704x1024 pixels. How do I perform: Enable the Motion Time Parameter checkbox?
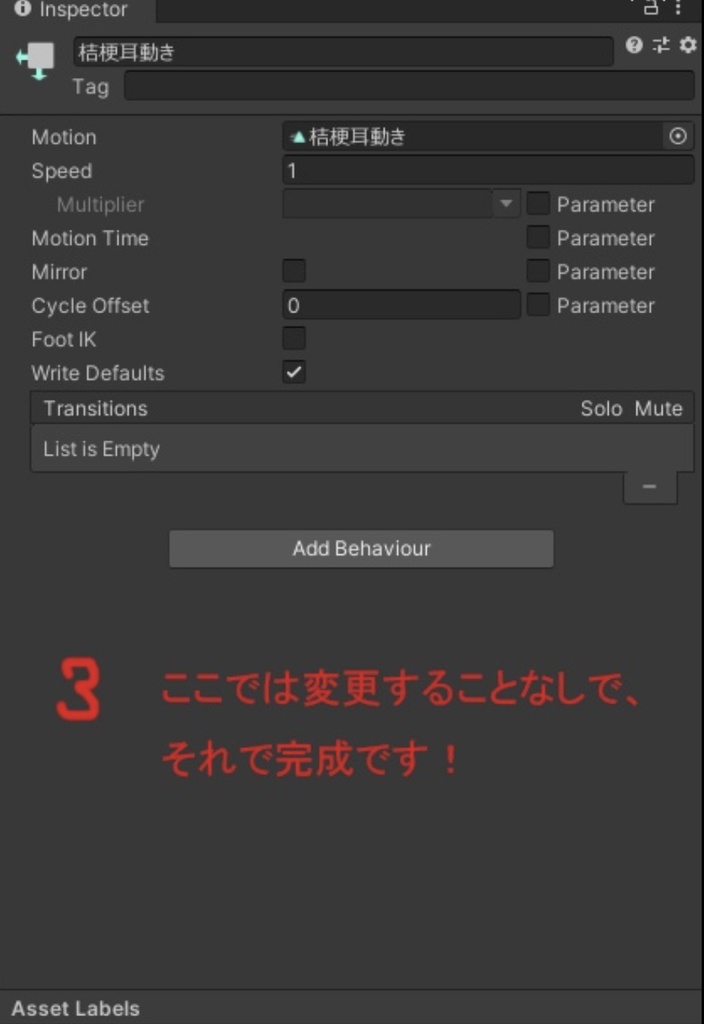[x=538, y=237]
